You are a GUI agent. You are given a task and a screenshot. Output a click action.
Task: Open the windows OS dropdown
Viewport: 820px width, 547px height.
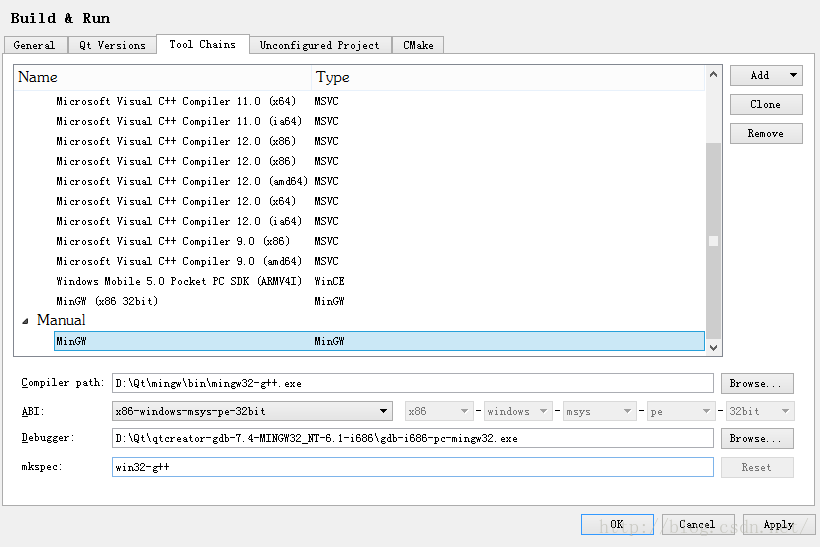pyautogui.click(x=518, y=411)
